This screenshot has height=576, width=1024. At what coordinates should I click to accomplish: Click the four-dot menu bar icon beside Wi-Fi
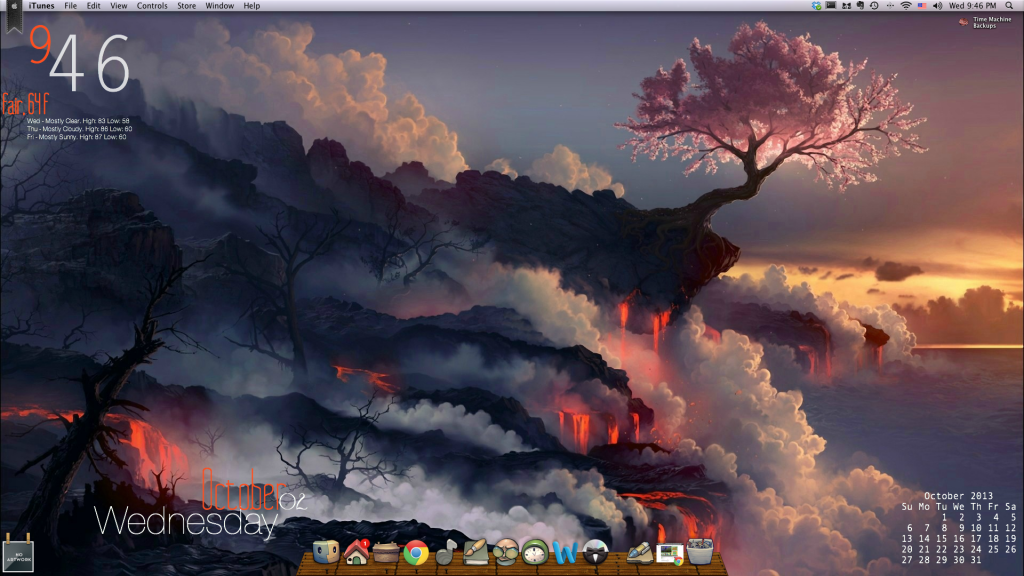click(x=890, y=6)
